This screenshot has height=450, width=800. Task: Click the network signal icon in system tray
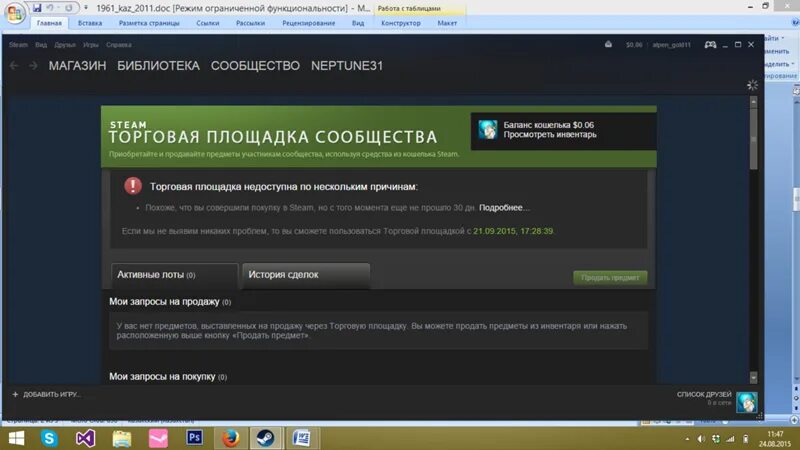730,439
